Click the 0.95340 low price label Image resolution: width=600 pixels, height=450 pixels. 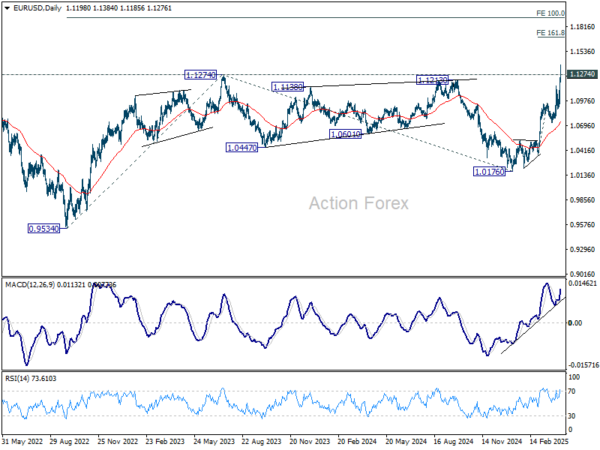(44, 228)
